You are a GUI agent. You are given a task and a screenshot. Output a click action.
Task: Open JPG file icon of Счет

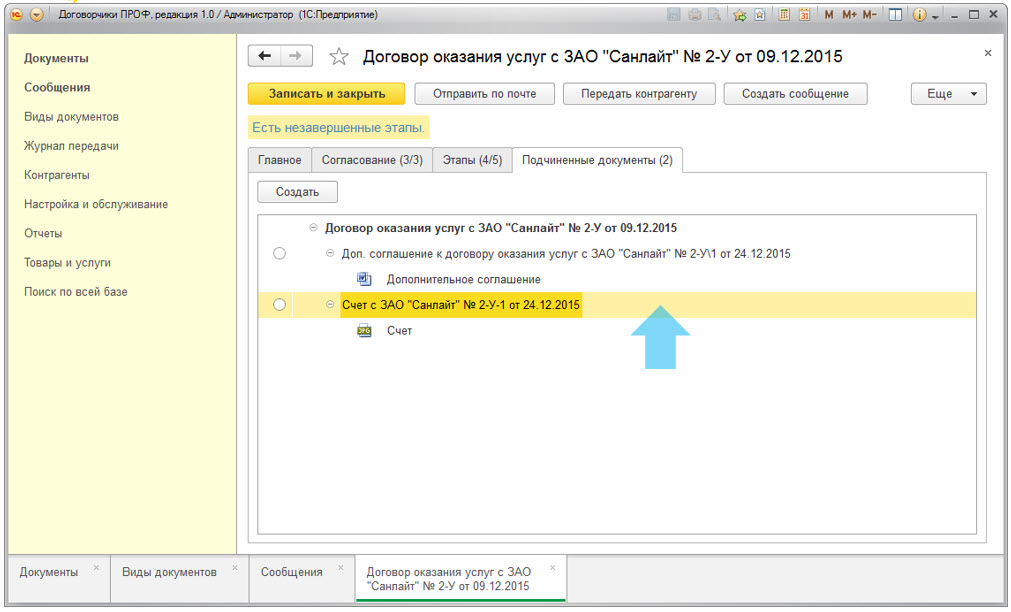[x=364, y=330]
